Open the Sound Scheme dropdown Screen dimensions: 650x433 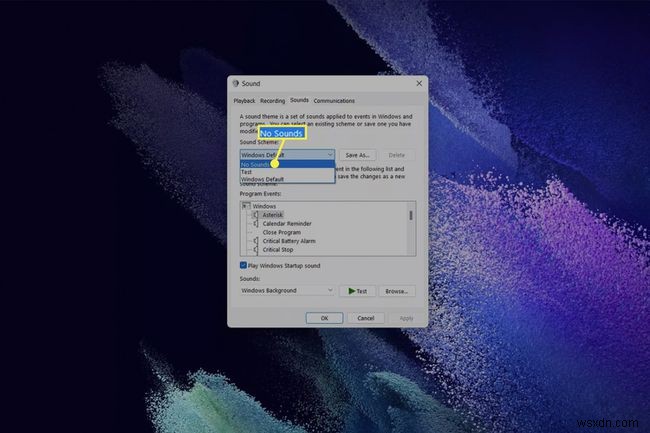[x=287, y=155]
